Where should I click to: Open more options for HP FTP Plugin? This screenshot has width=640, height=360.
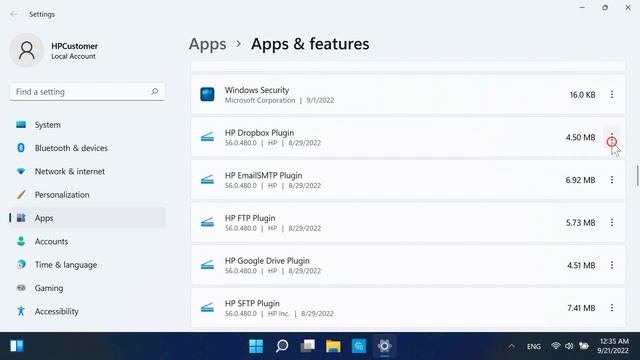pos(611,223)
